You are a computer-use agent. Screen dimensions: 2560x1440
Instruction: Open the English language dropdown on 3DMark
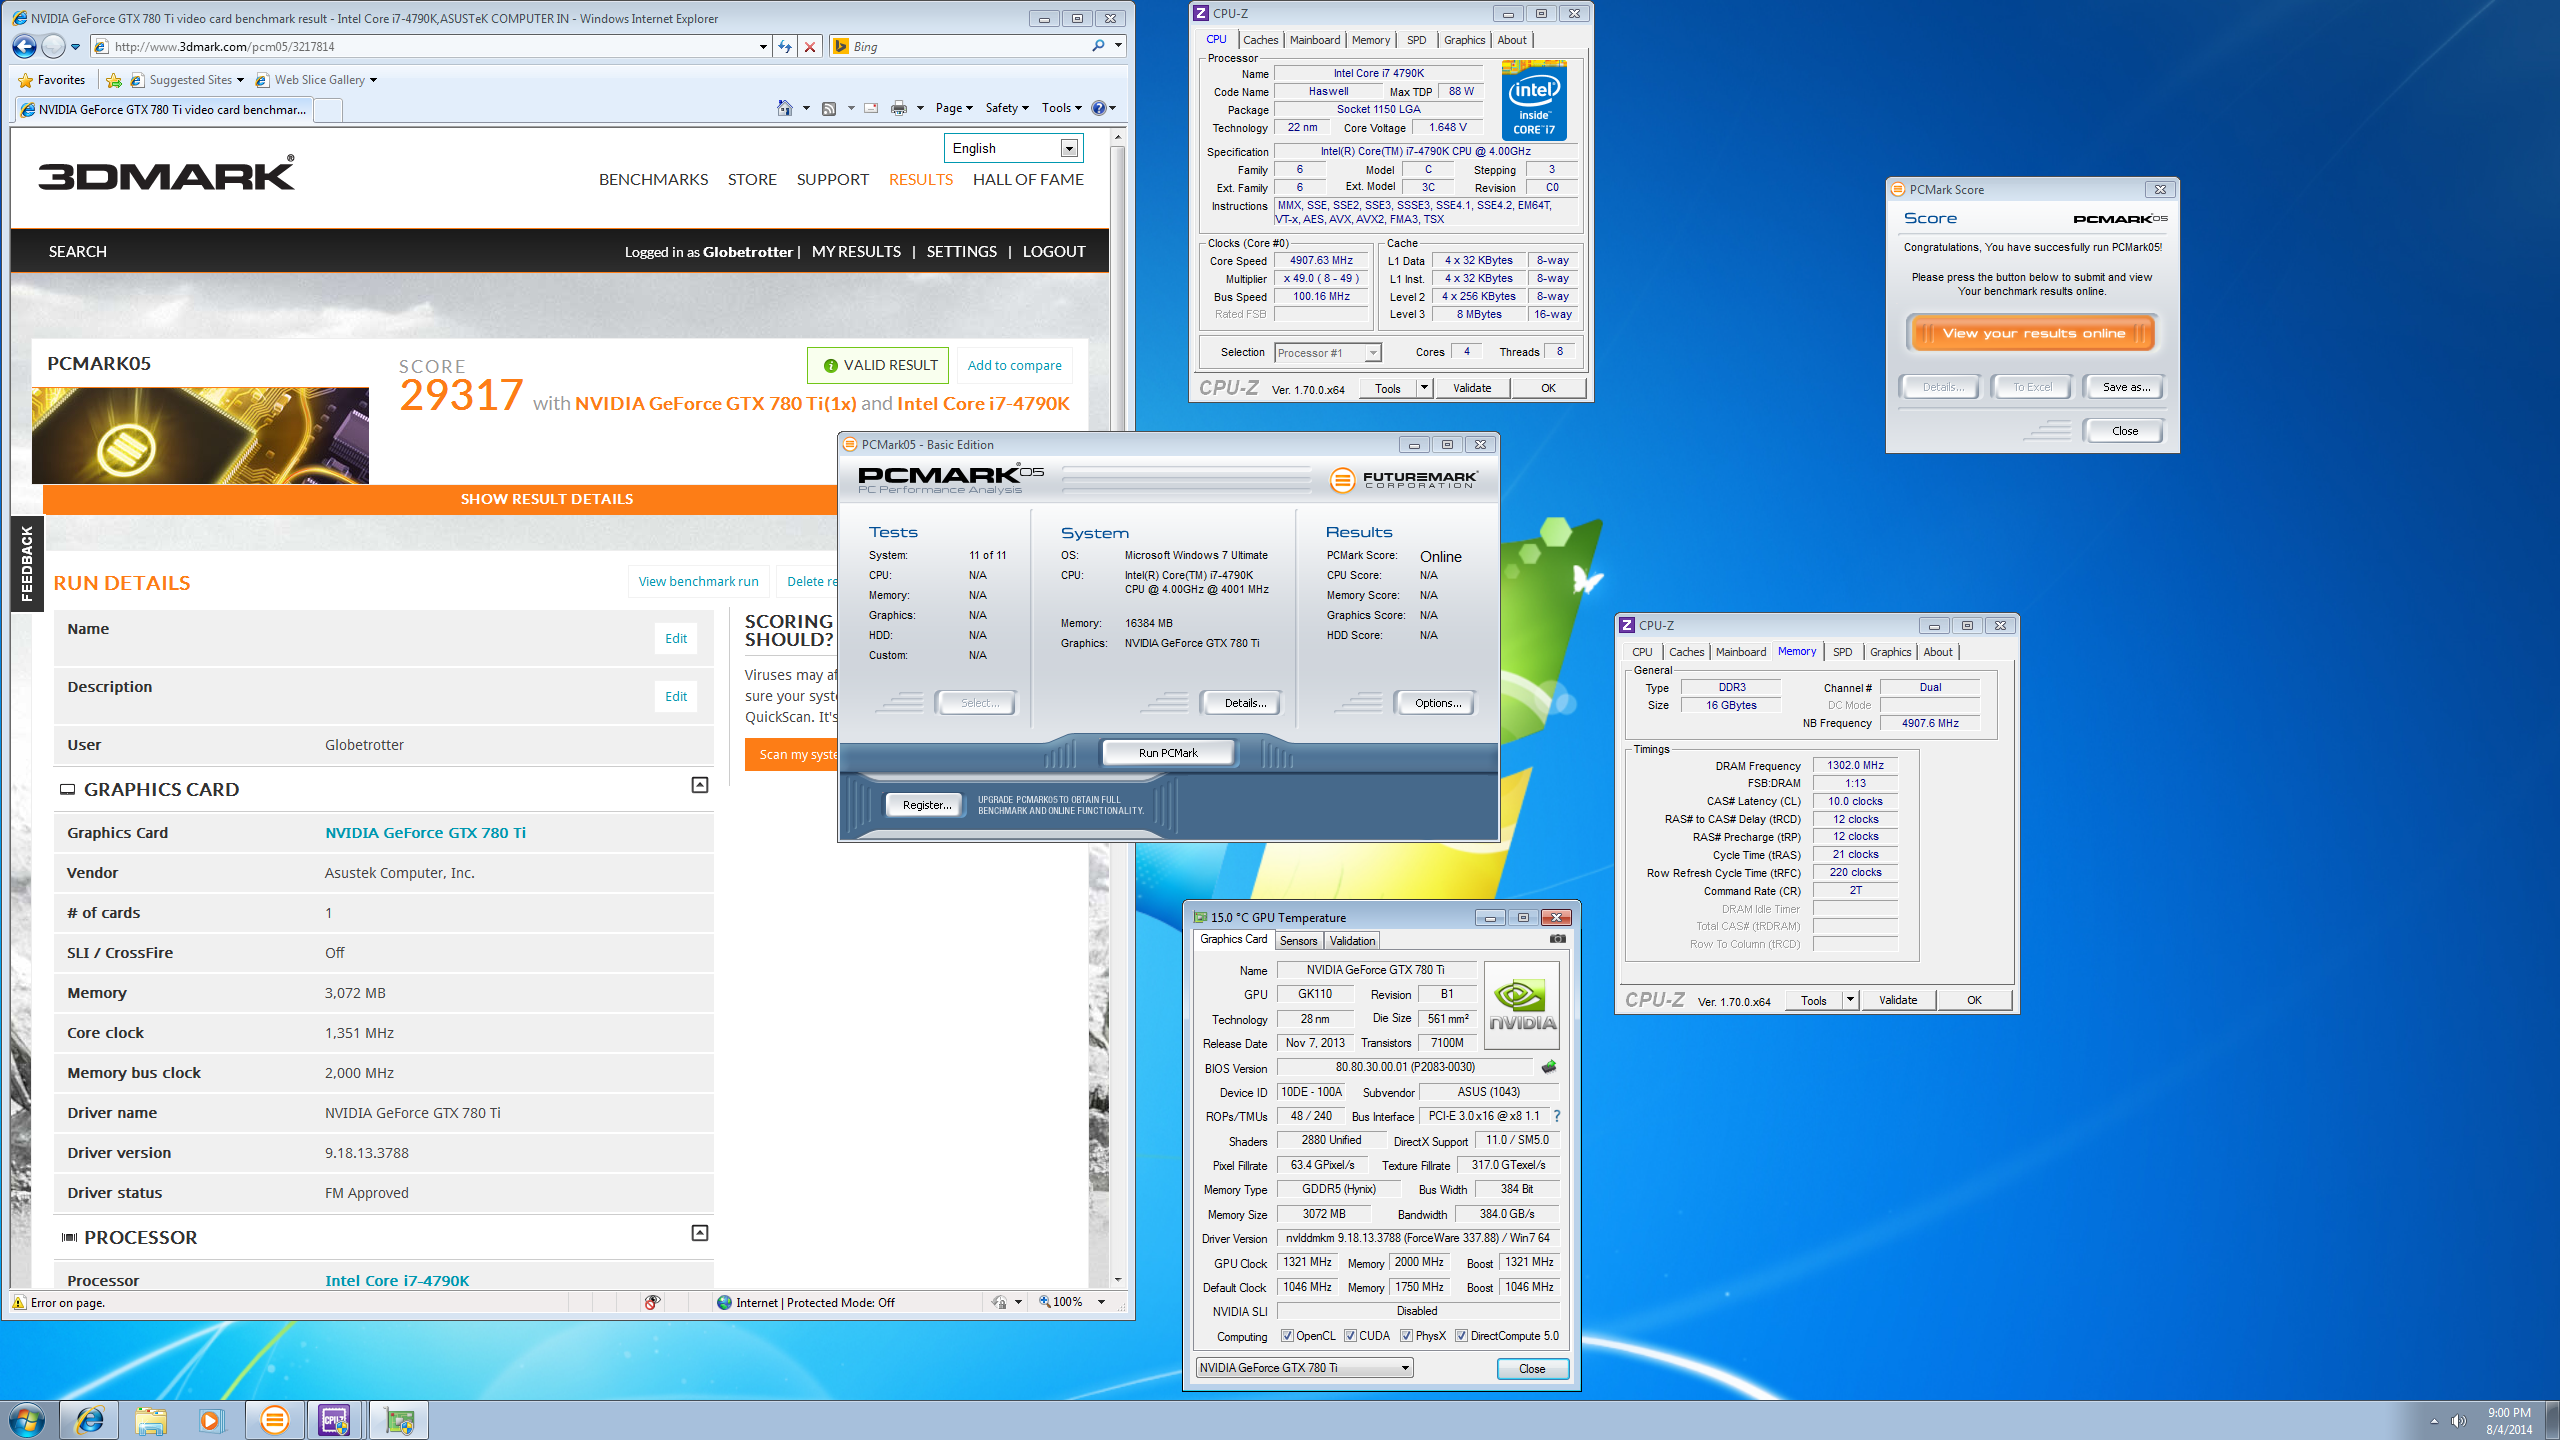pyautogui.click(x=1014, y=148)
